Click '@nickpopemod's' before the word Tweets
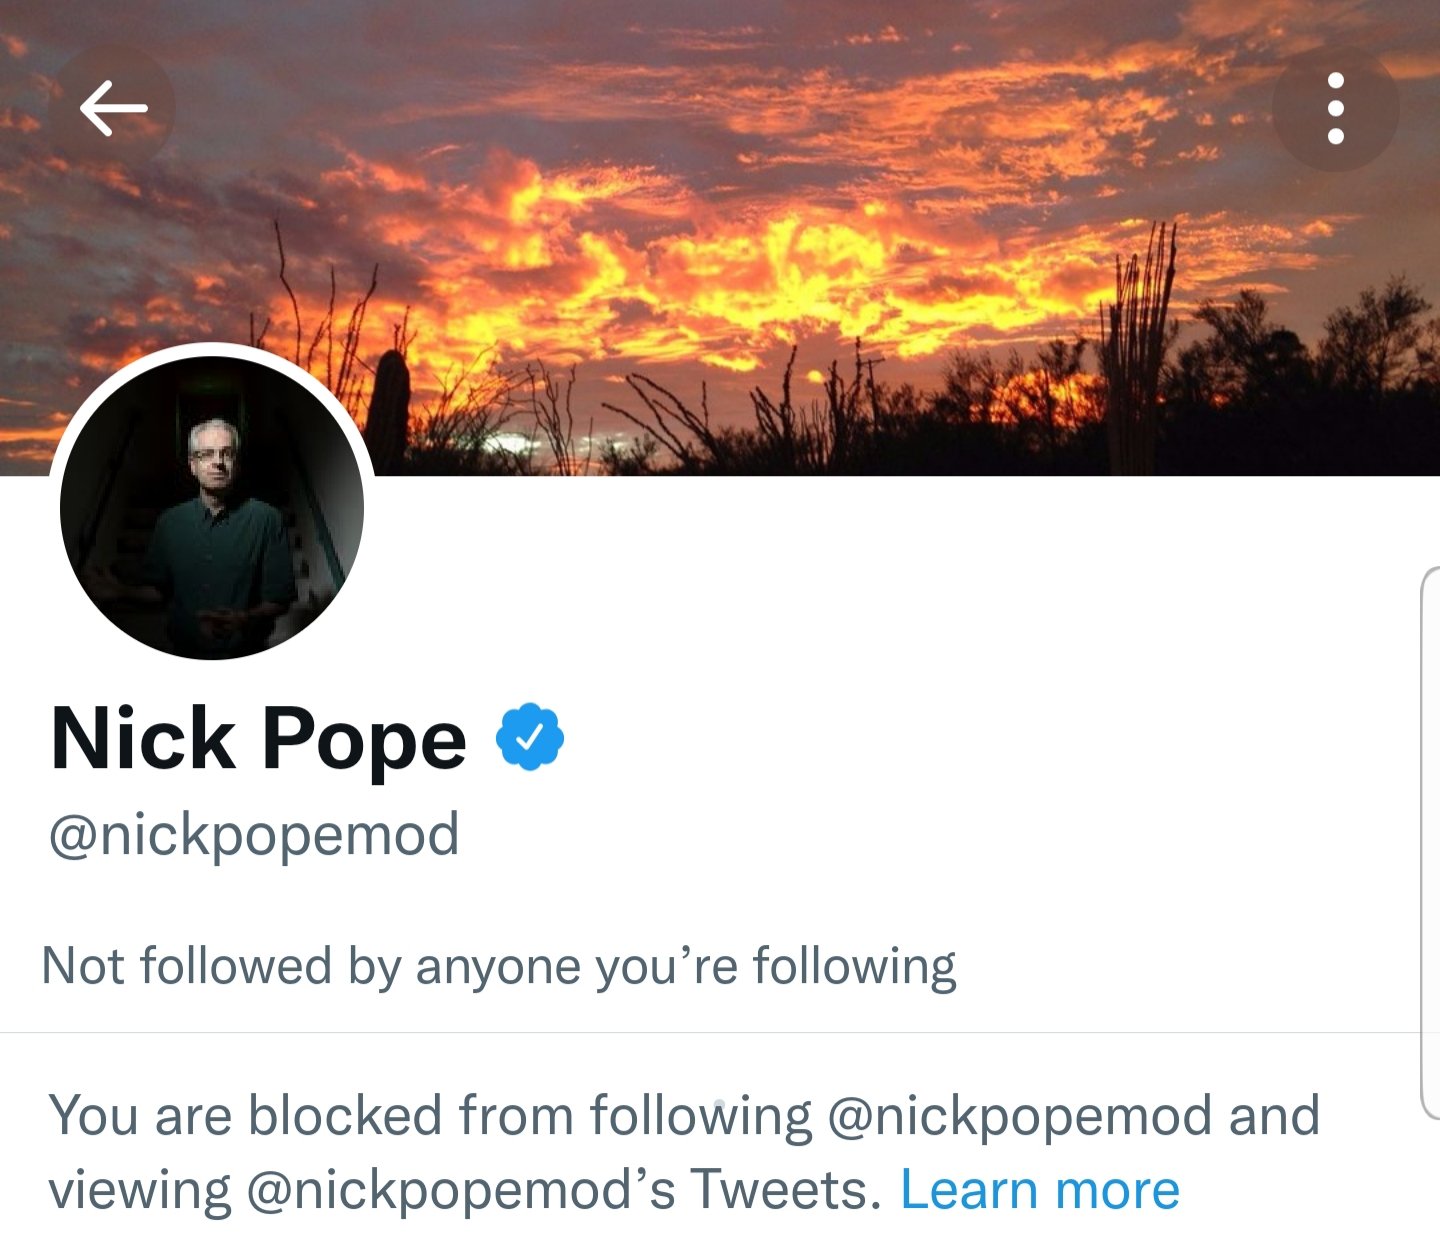 tap(462, 1190)
